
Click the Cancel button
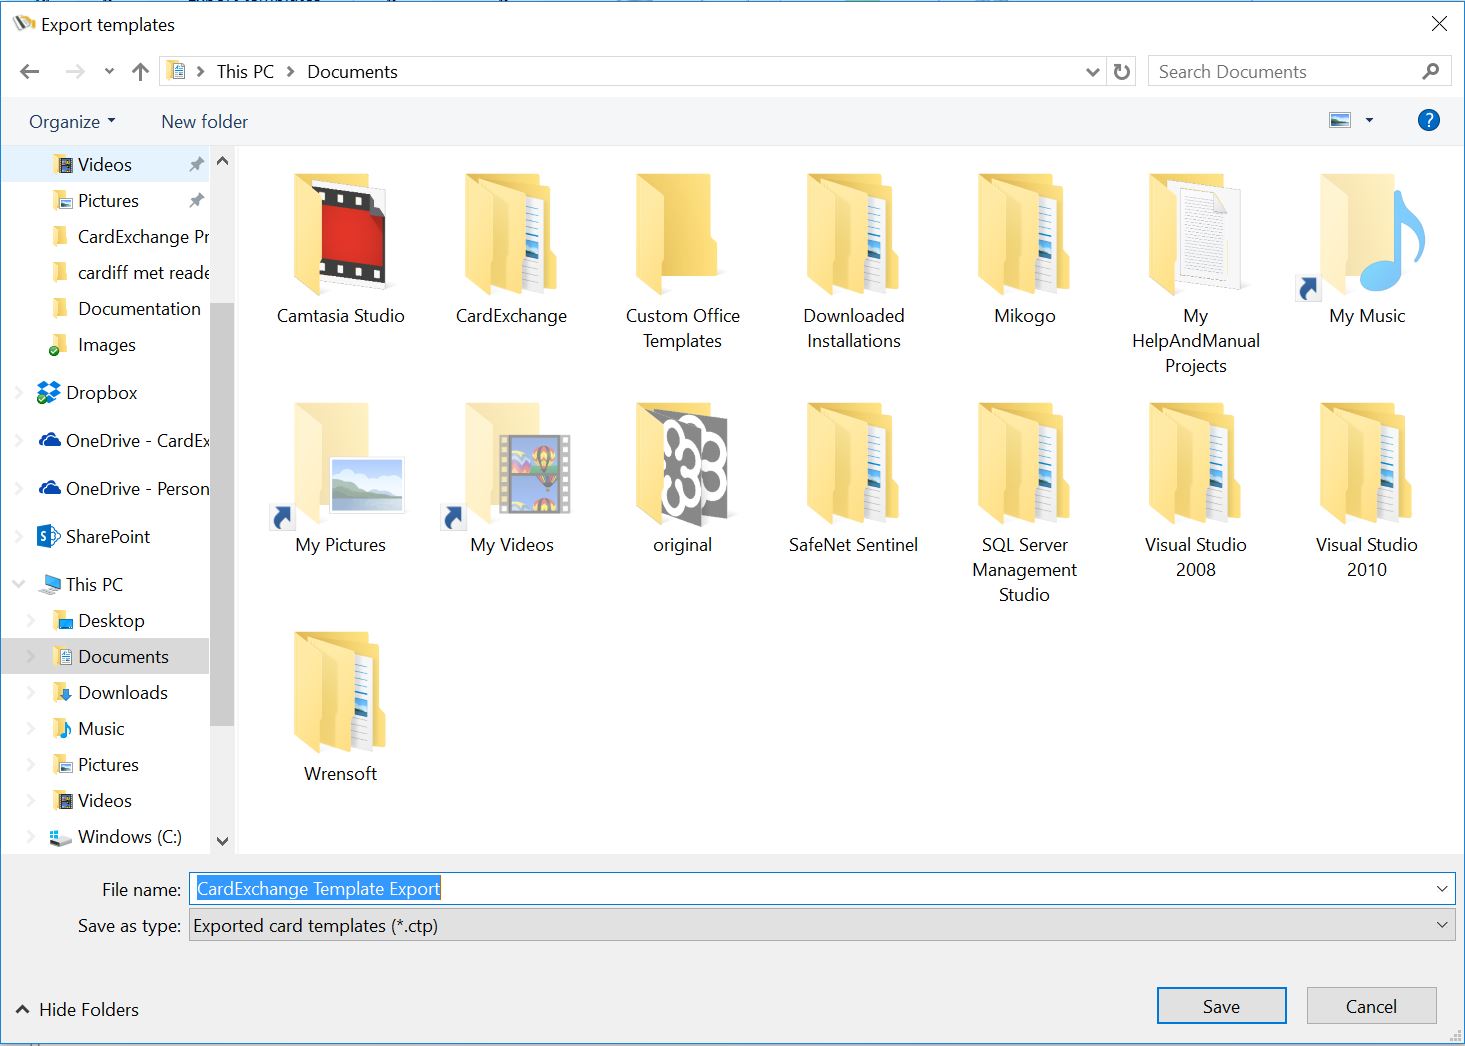pos(1371,1006)
